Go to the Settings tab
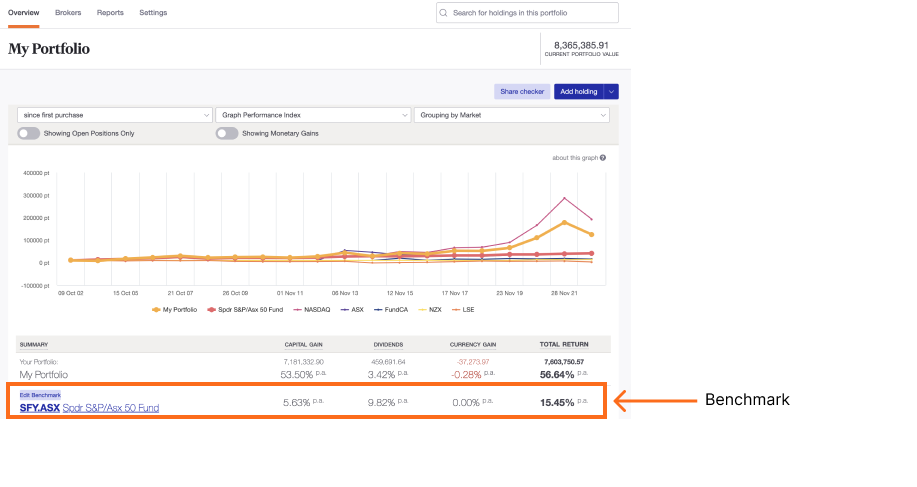The width and height of the screenshot is (917, 487). click(153, 13)
